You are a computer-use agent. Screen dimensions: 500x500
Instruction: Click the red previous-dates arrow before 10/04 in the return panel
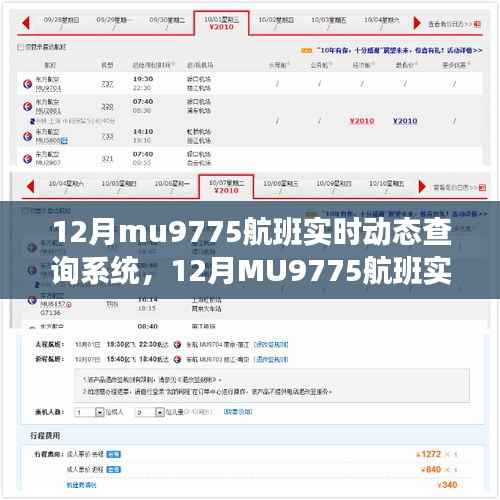tap(30, 186)
